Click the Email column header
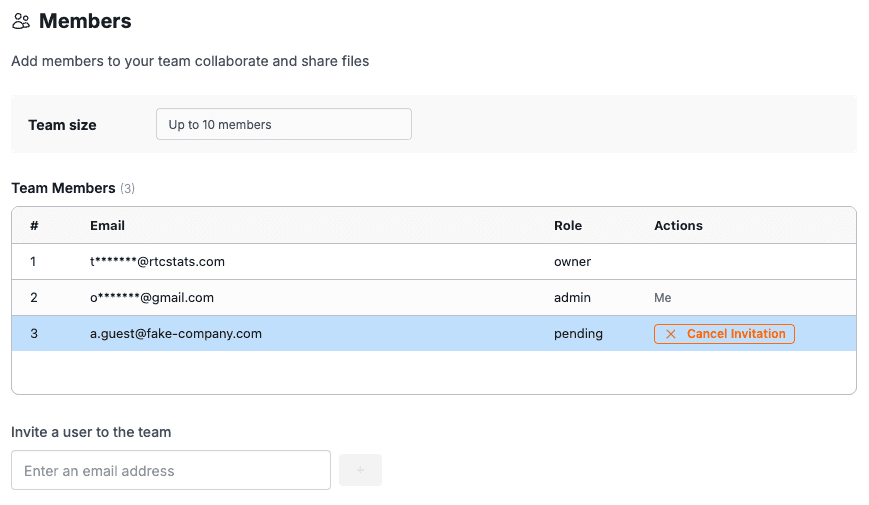Screen dimensions: 869x505 (107, 226)
